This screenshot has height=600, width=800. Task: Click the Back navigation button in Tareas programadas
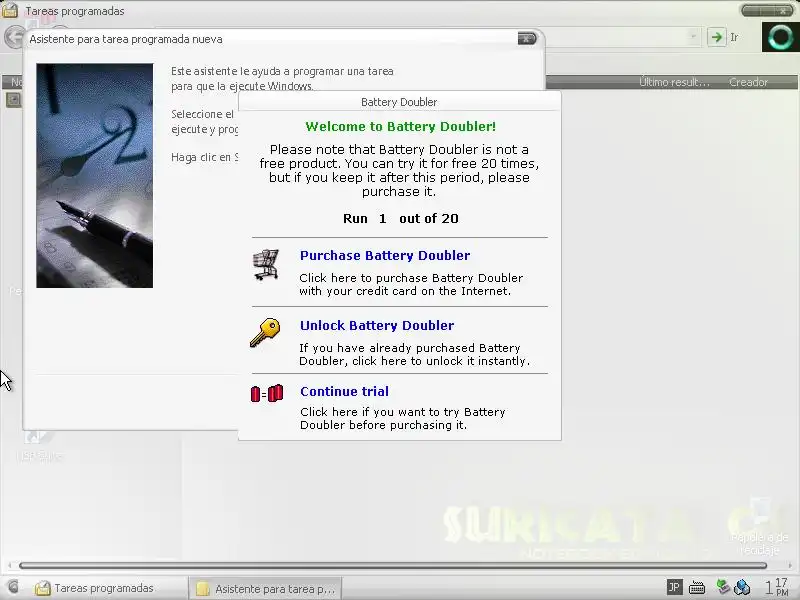[13, 37]
